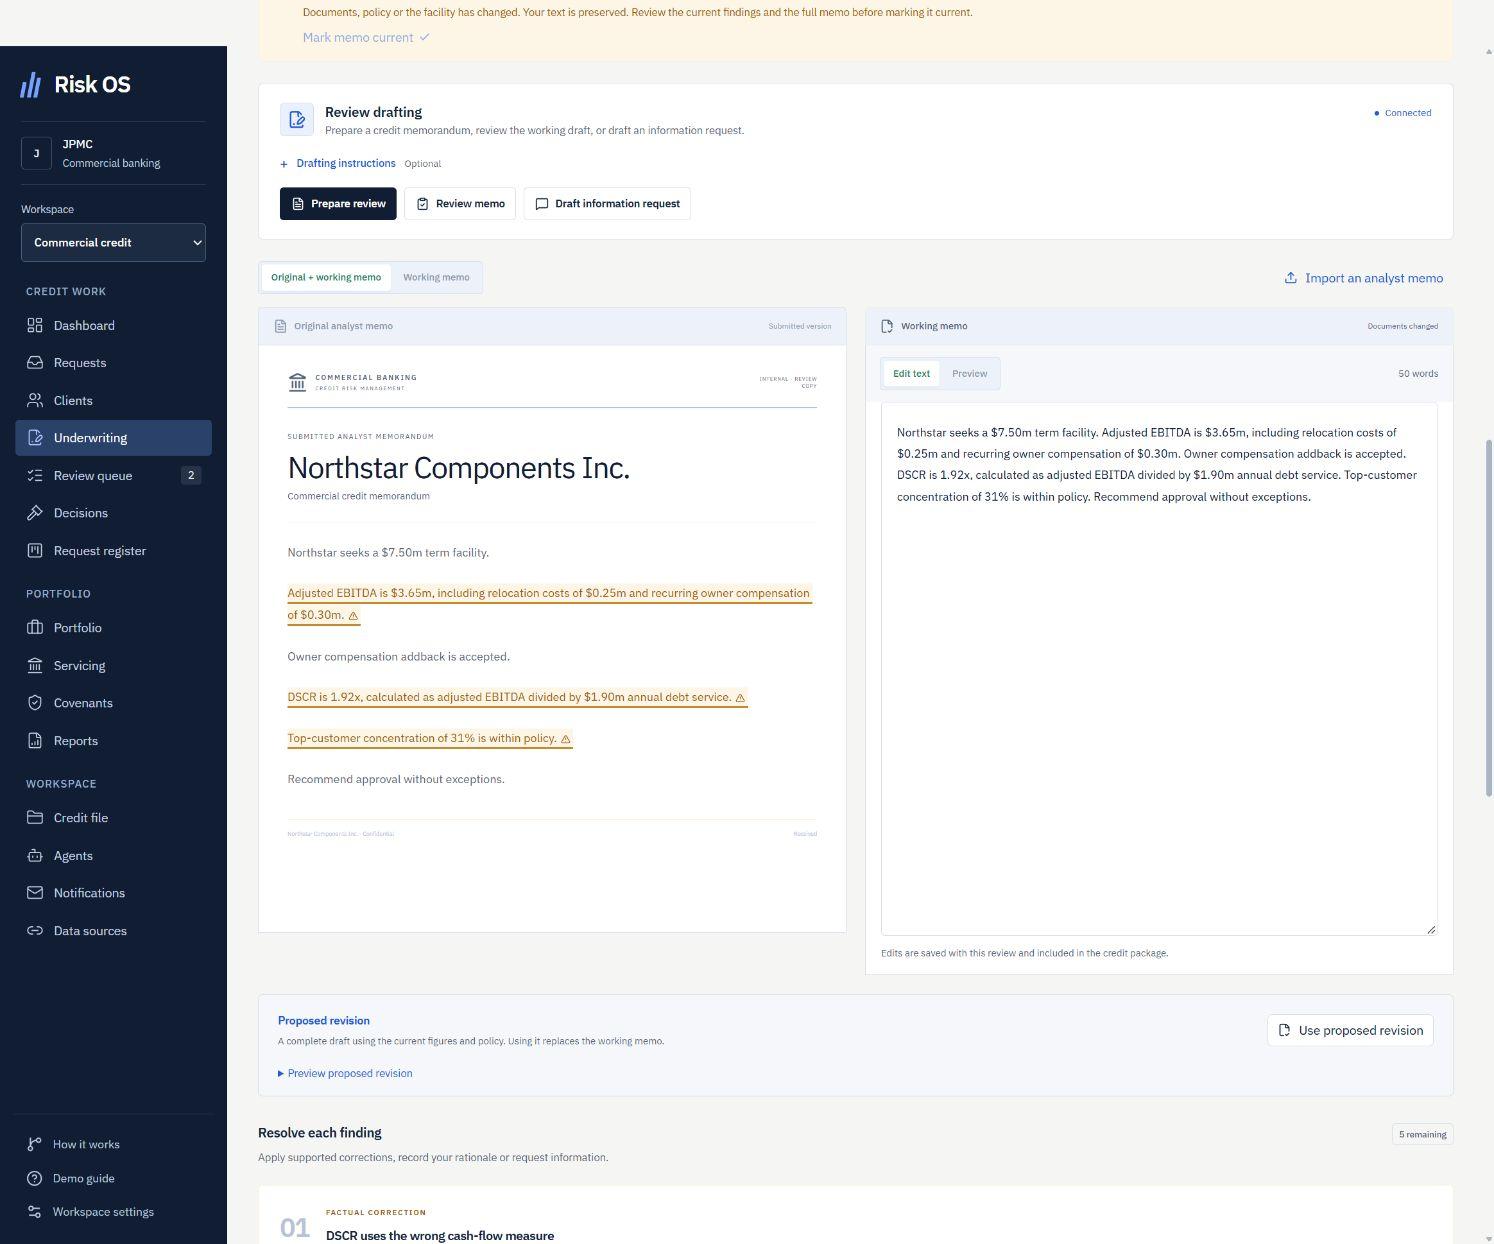Click the JPMC organization avatar
Viewport: 1494px width, 1244px height.
pyautogui.click(x=36, y=153)
